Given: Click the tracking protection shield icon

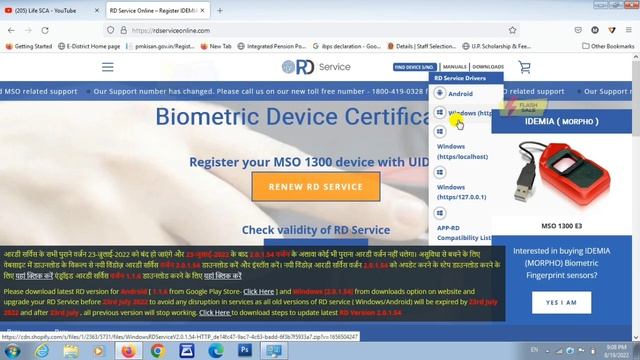Looking at the screenshot, I should 110,30.
